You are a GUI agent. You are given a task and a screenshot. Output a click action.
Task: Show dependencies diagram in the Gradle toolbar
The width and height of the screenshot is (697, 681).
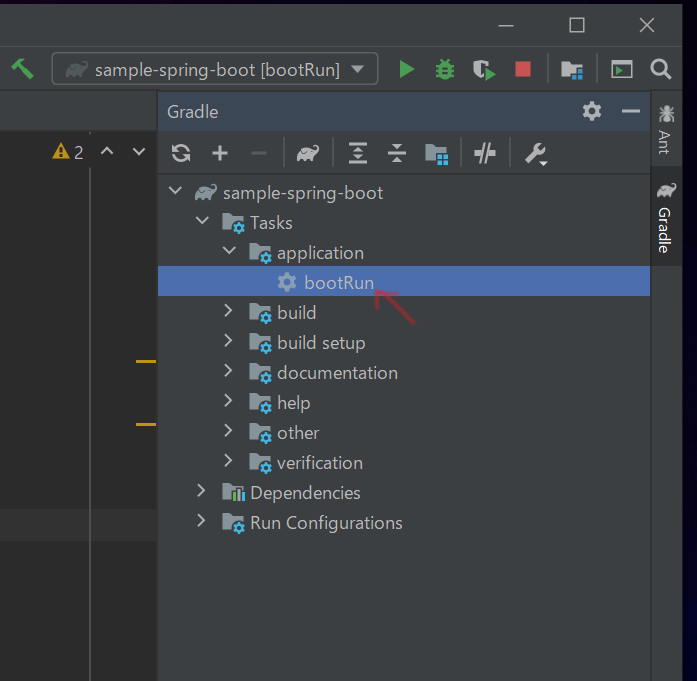[437, 154]
